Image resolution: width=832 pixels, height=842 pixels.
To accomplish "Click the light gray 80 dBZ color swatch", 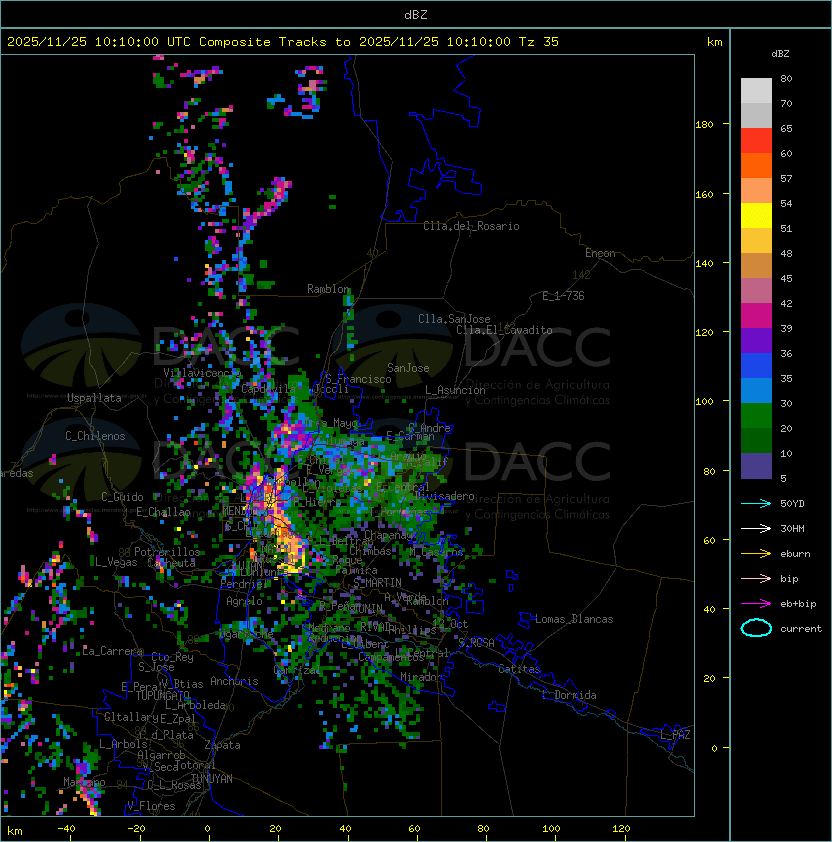I will [756, 90].
